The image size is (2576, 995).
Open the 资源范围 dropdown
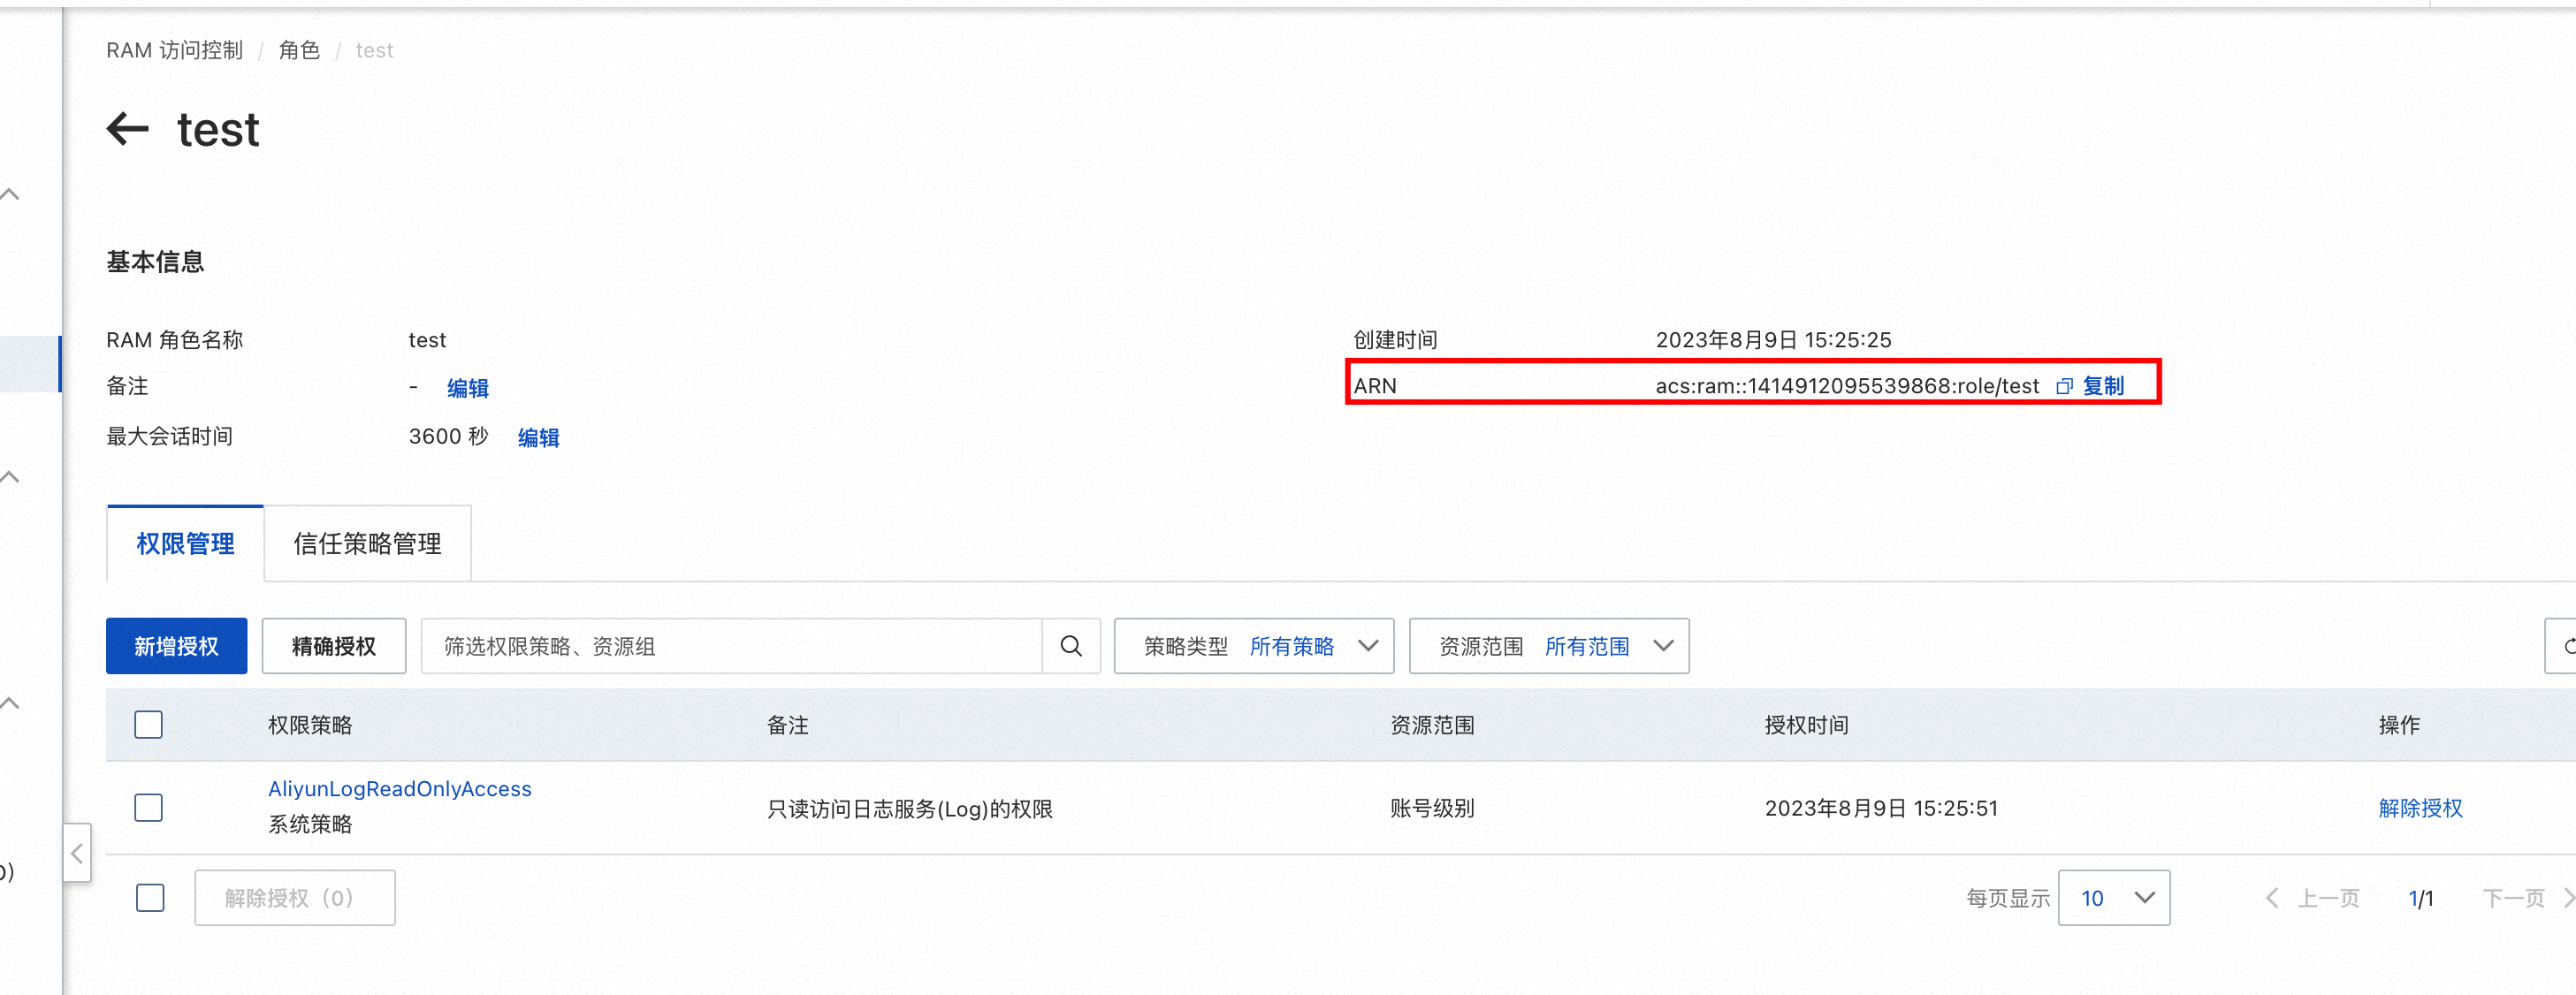coord(1548,646)
